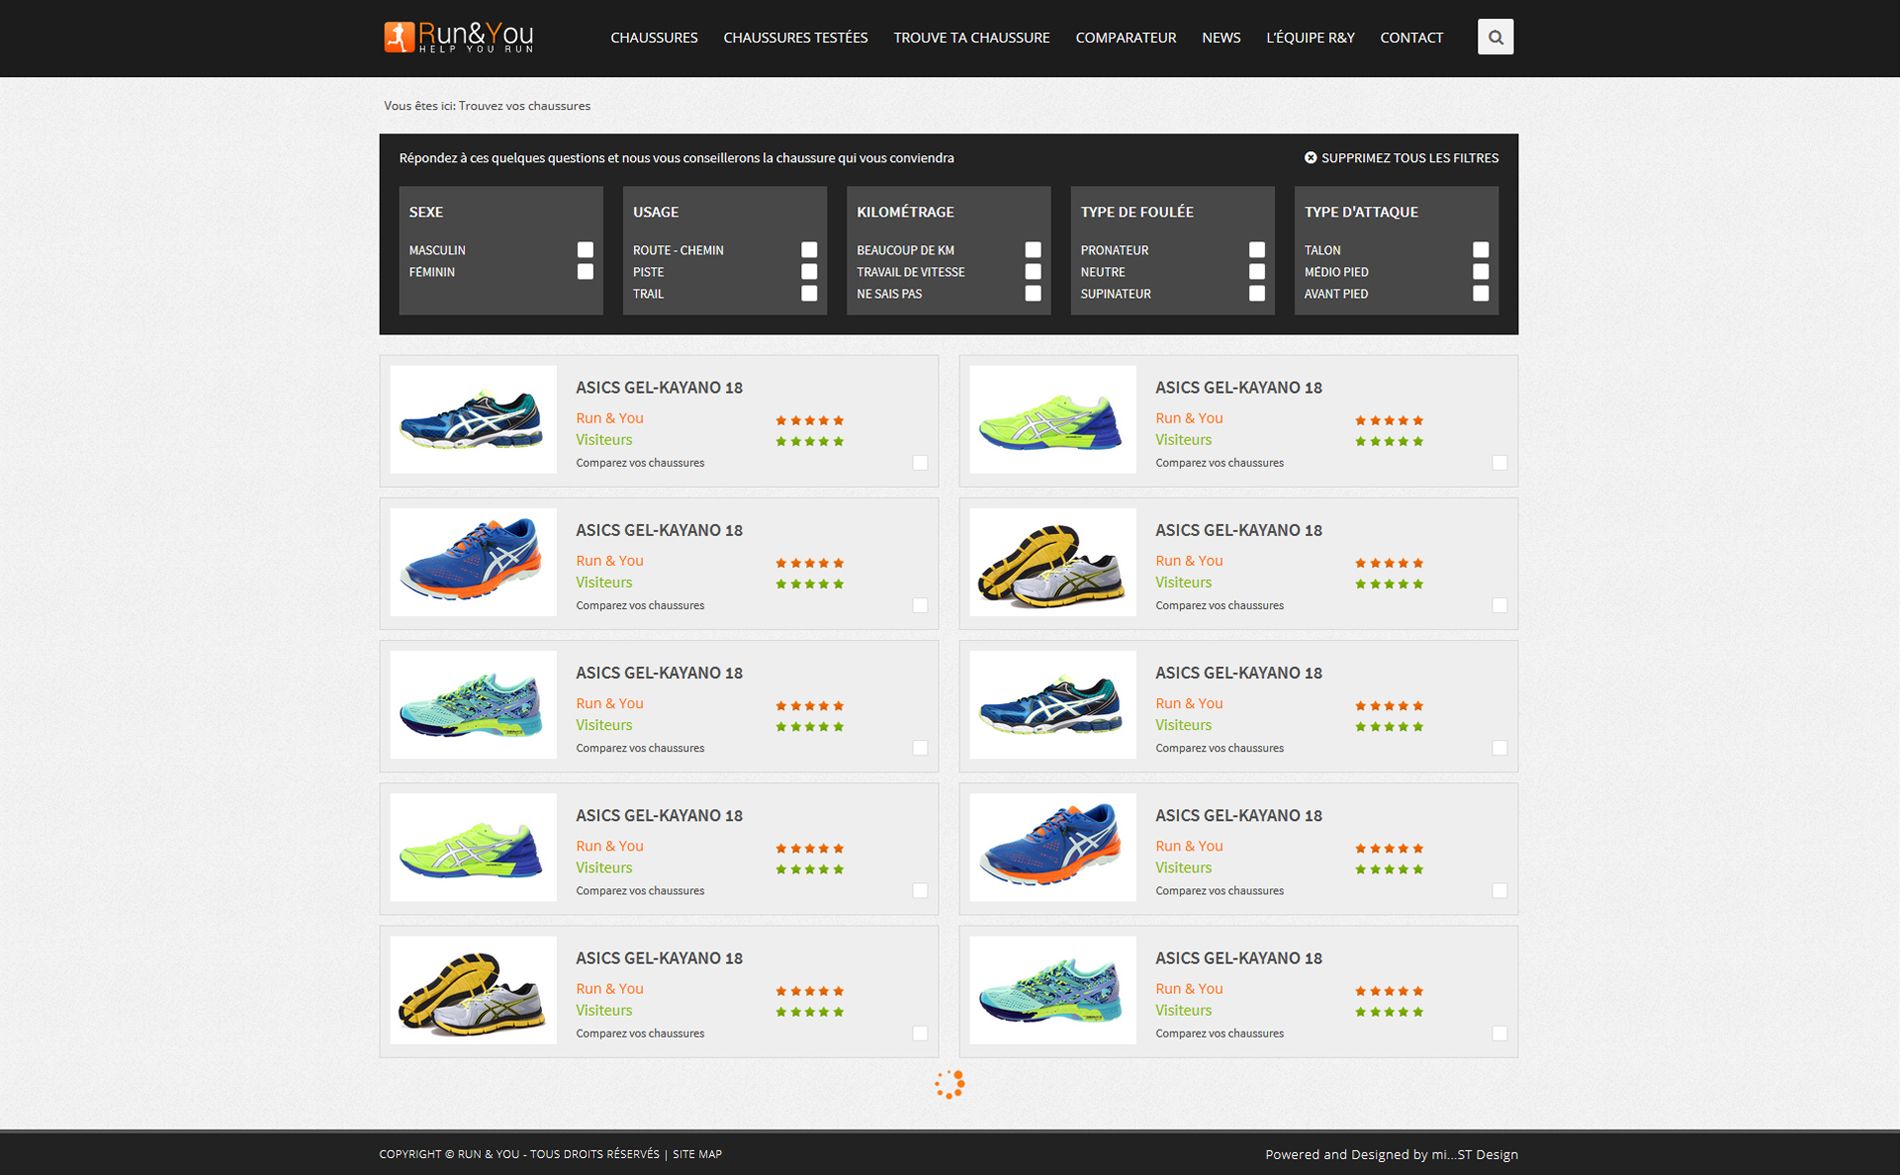
Task: Check the FEMININ filter
Action: click(x=585, y=272)
